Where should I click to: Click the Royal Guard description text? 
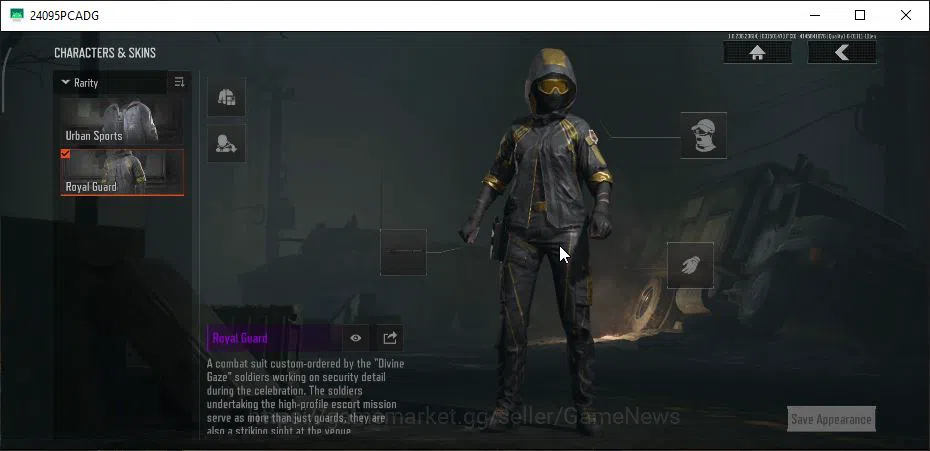(305, 396)
